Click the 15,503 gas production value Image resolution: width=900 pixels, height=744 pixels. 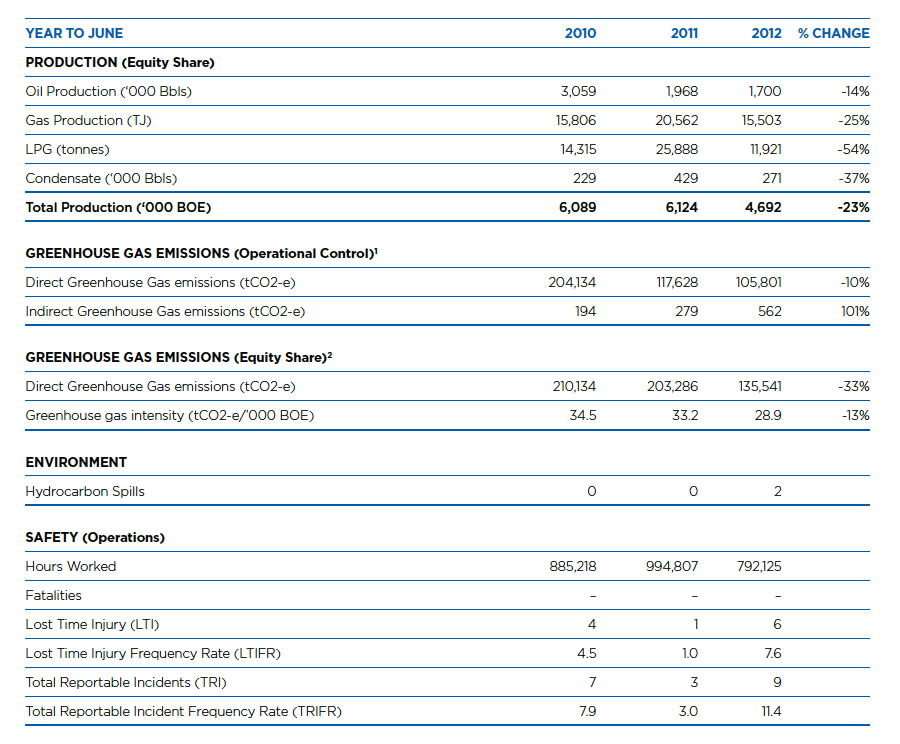(x=762, y=121)
